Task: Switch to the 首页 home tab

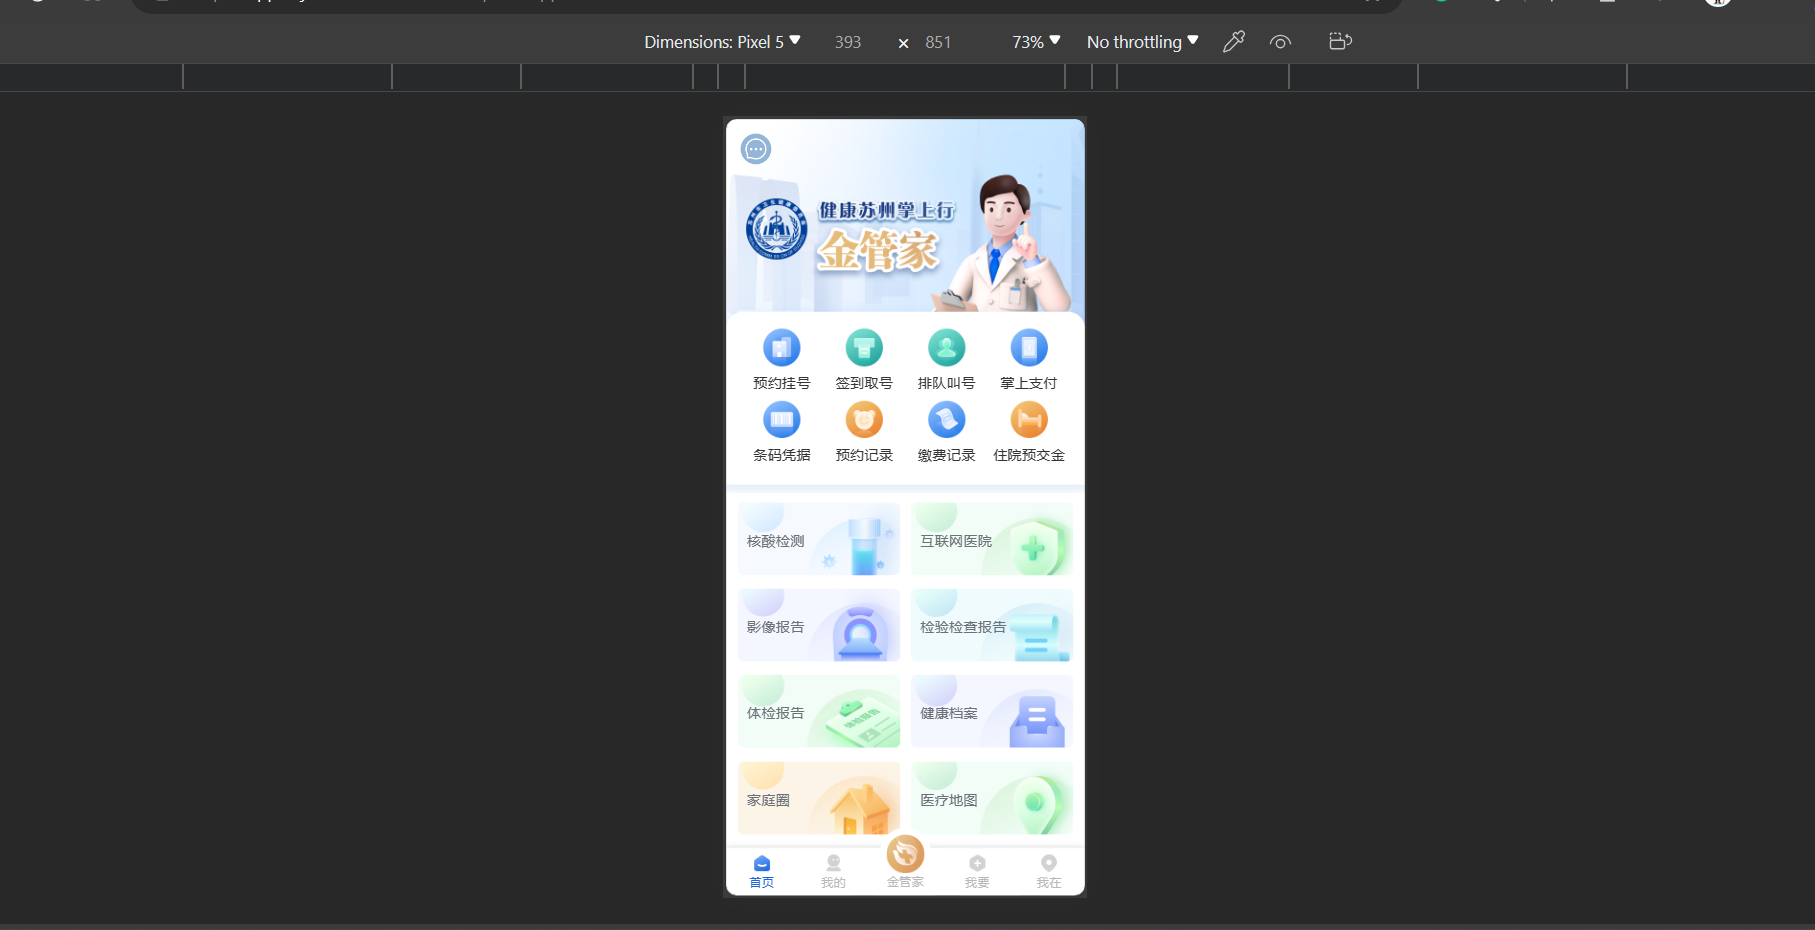Action: 762,871
